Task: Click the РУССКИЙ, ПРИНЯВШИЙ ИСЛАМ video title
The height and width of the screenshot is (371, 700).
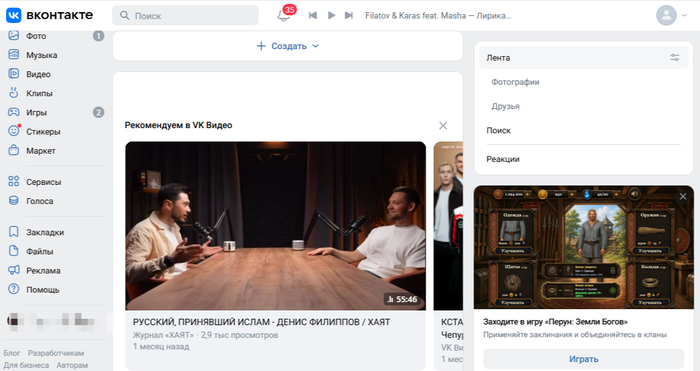Action: [x=261, y=322]
